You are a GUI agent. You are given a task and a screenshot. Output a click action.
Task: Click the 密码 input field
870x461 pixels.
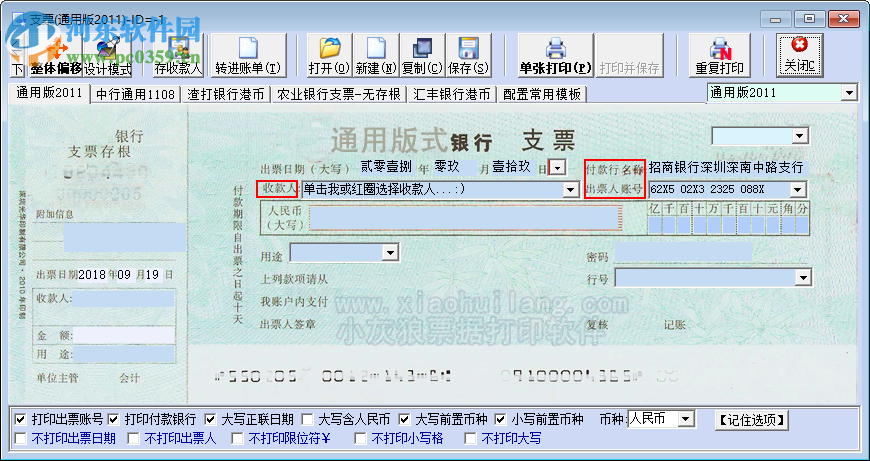683,252
